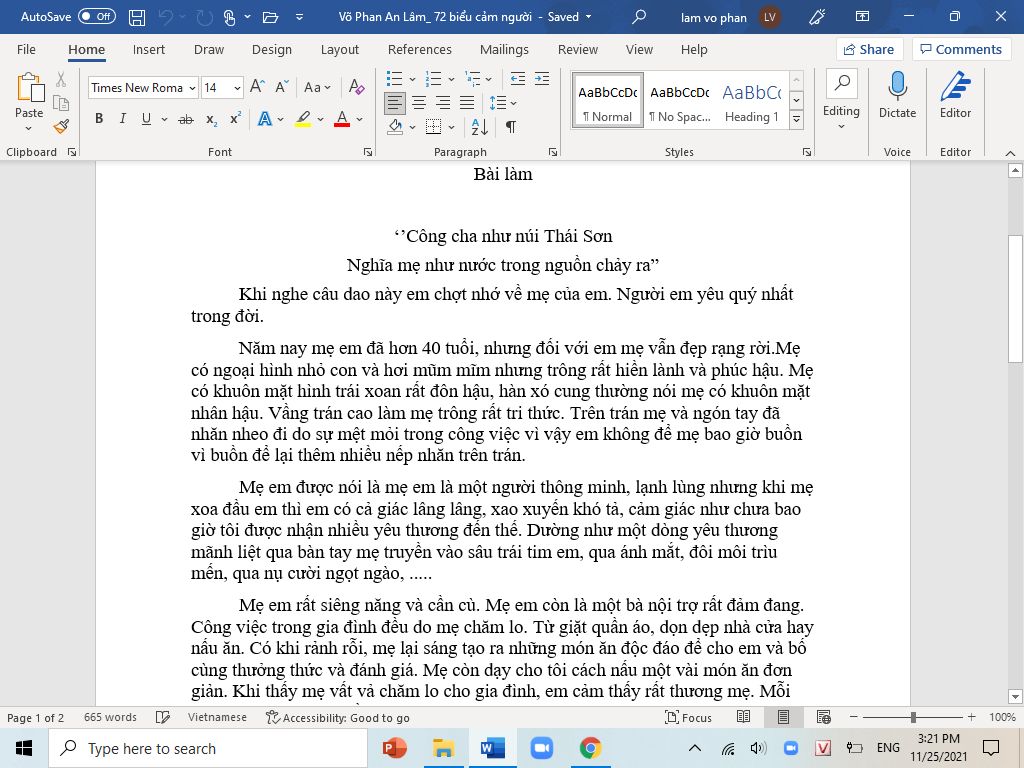1024x768 pixels.
Task: Adjust the zoom slider handle
Action: 913,717
